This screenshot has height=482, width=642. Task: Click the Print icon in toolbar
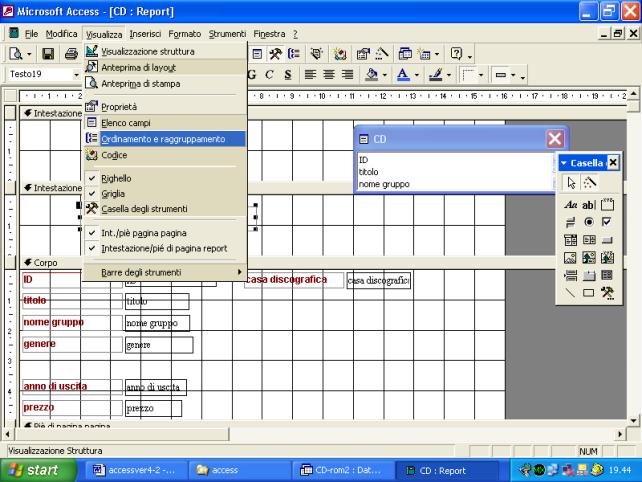click(x=71, y=54)
